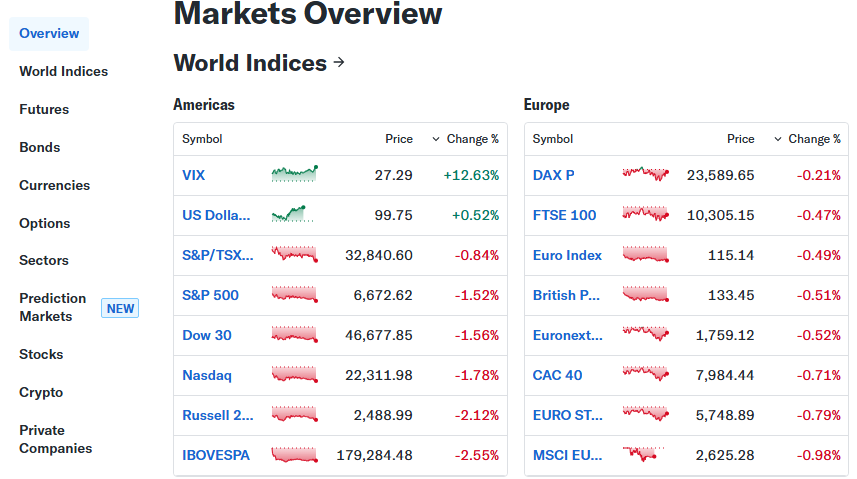Sort Europe table by Change % dropdown
The width and height of the screenshot is (857, 479).
(808, 139)
